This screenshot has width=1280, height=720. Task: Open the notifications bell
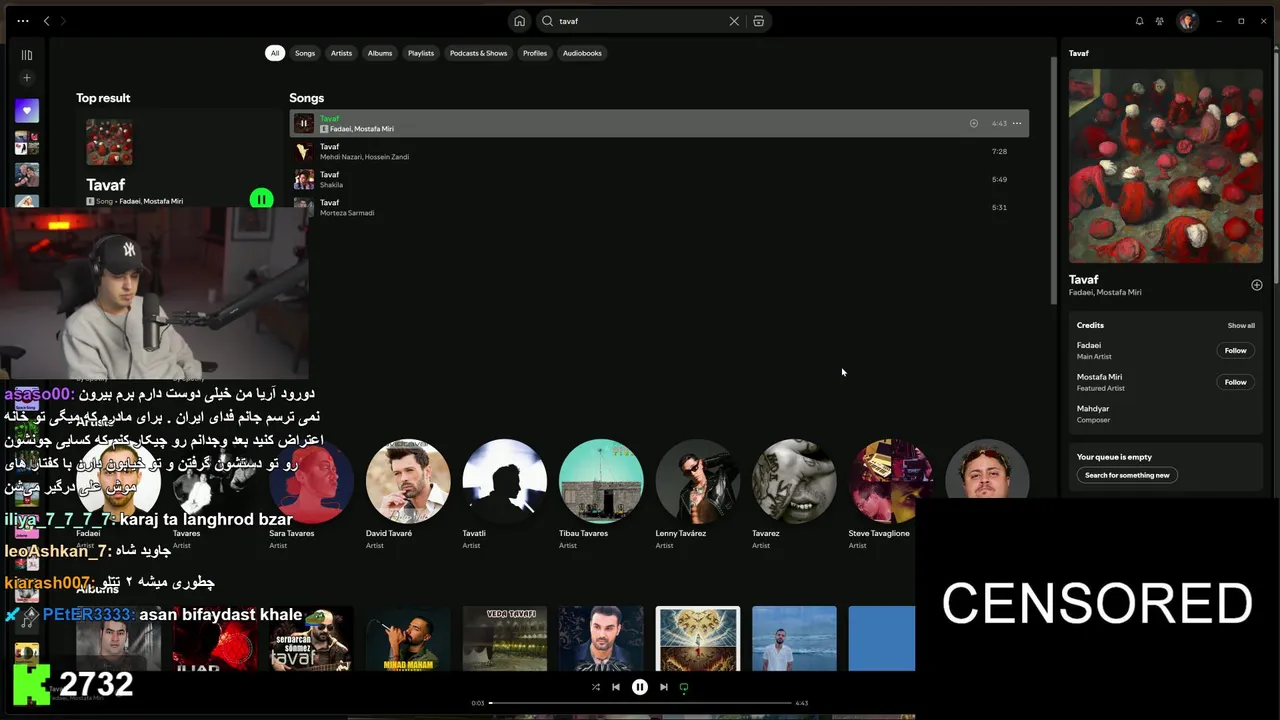point(1139,21)
